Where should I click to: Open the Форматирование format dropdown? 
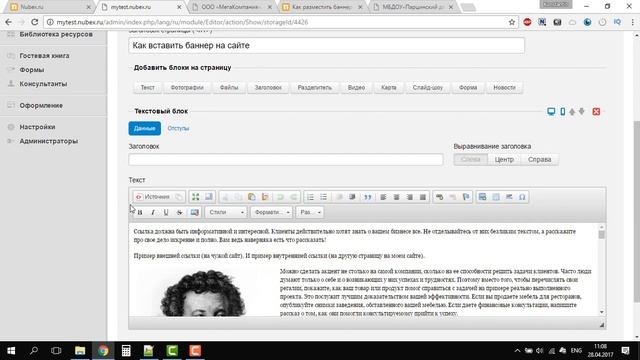(271, 212)
